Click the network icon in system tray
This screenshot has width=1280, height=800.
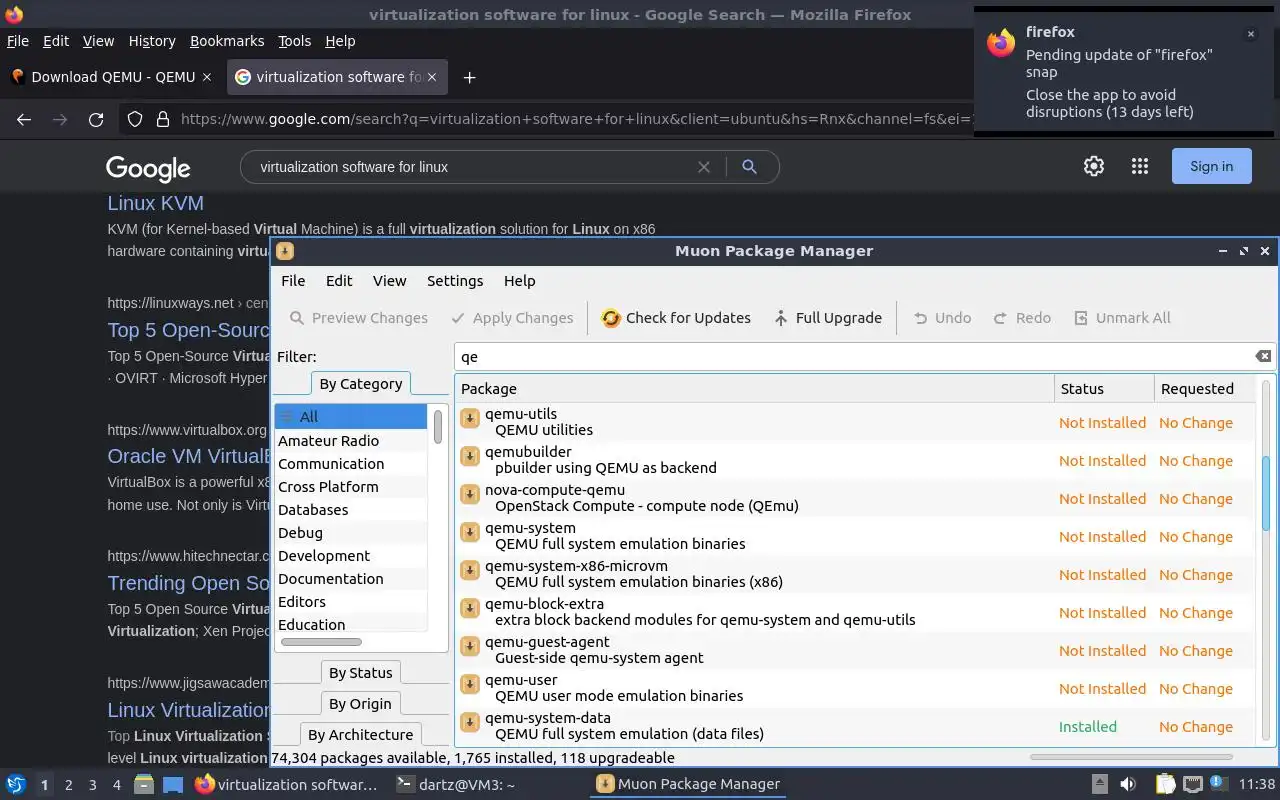tap(1193, 784)
